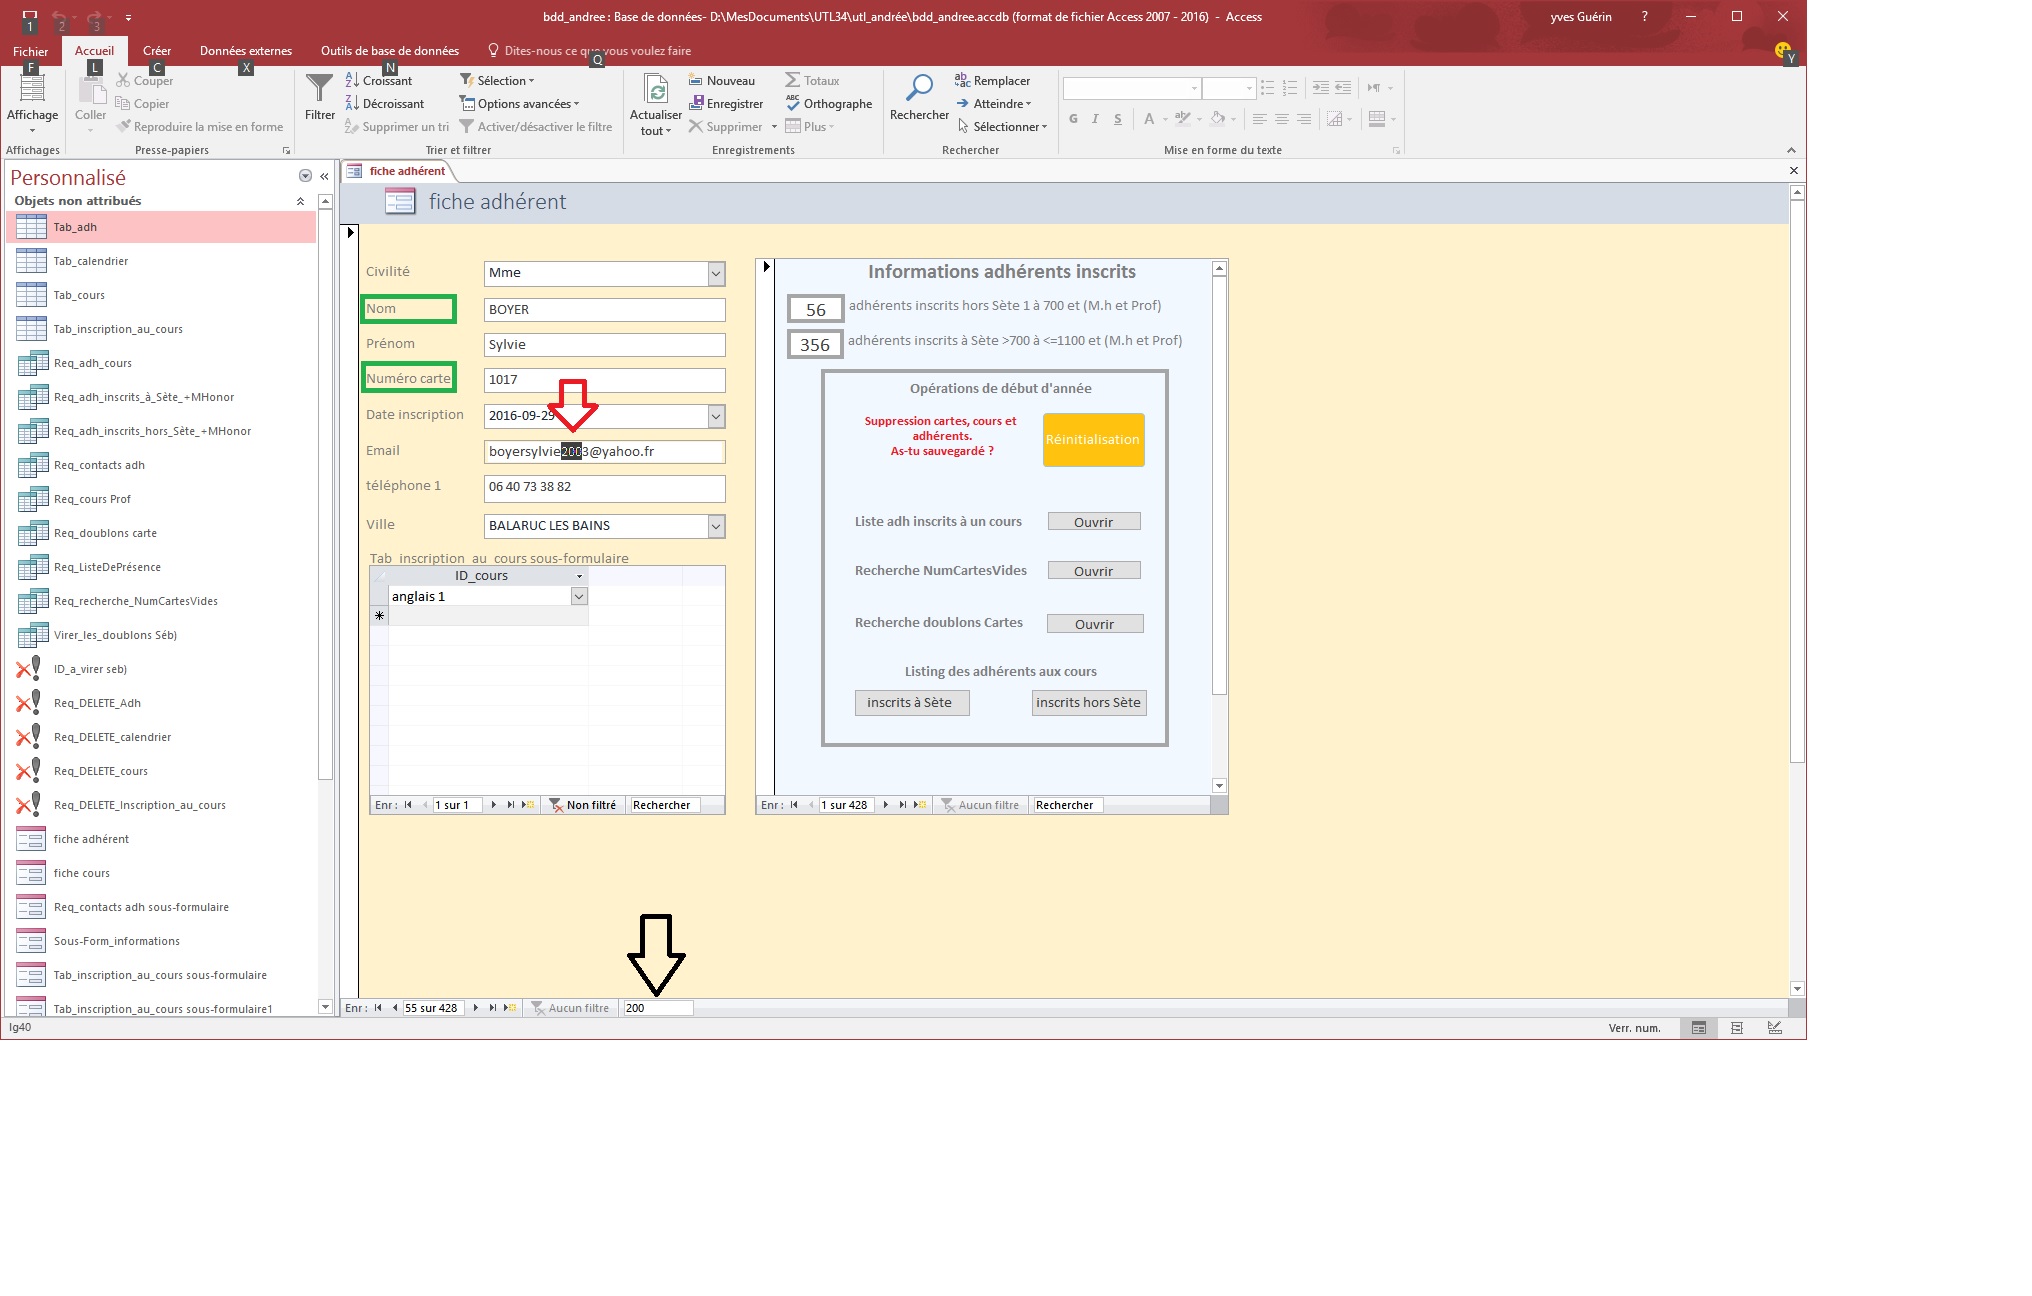This screenshot has width=2032, height=1296.
Task: Click the Filtrer funnel icon
Action: point(319,88)
